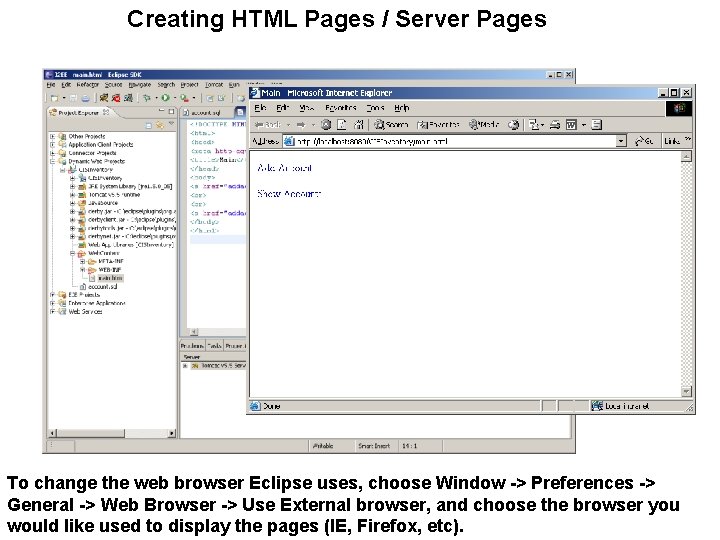Switch to the Tasks tab in Eclipse

click(214, 346)
